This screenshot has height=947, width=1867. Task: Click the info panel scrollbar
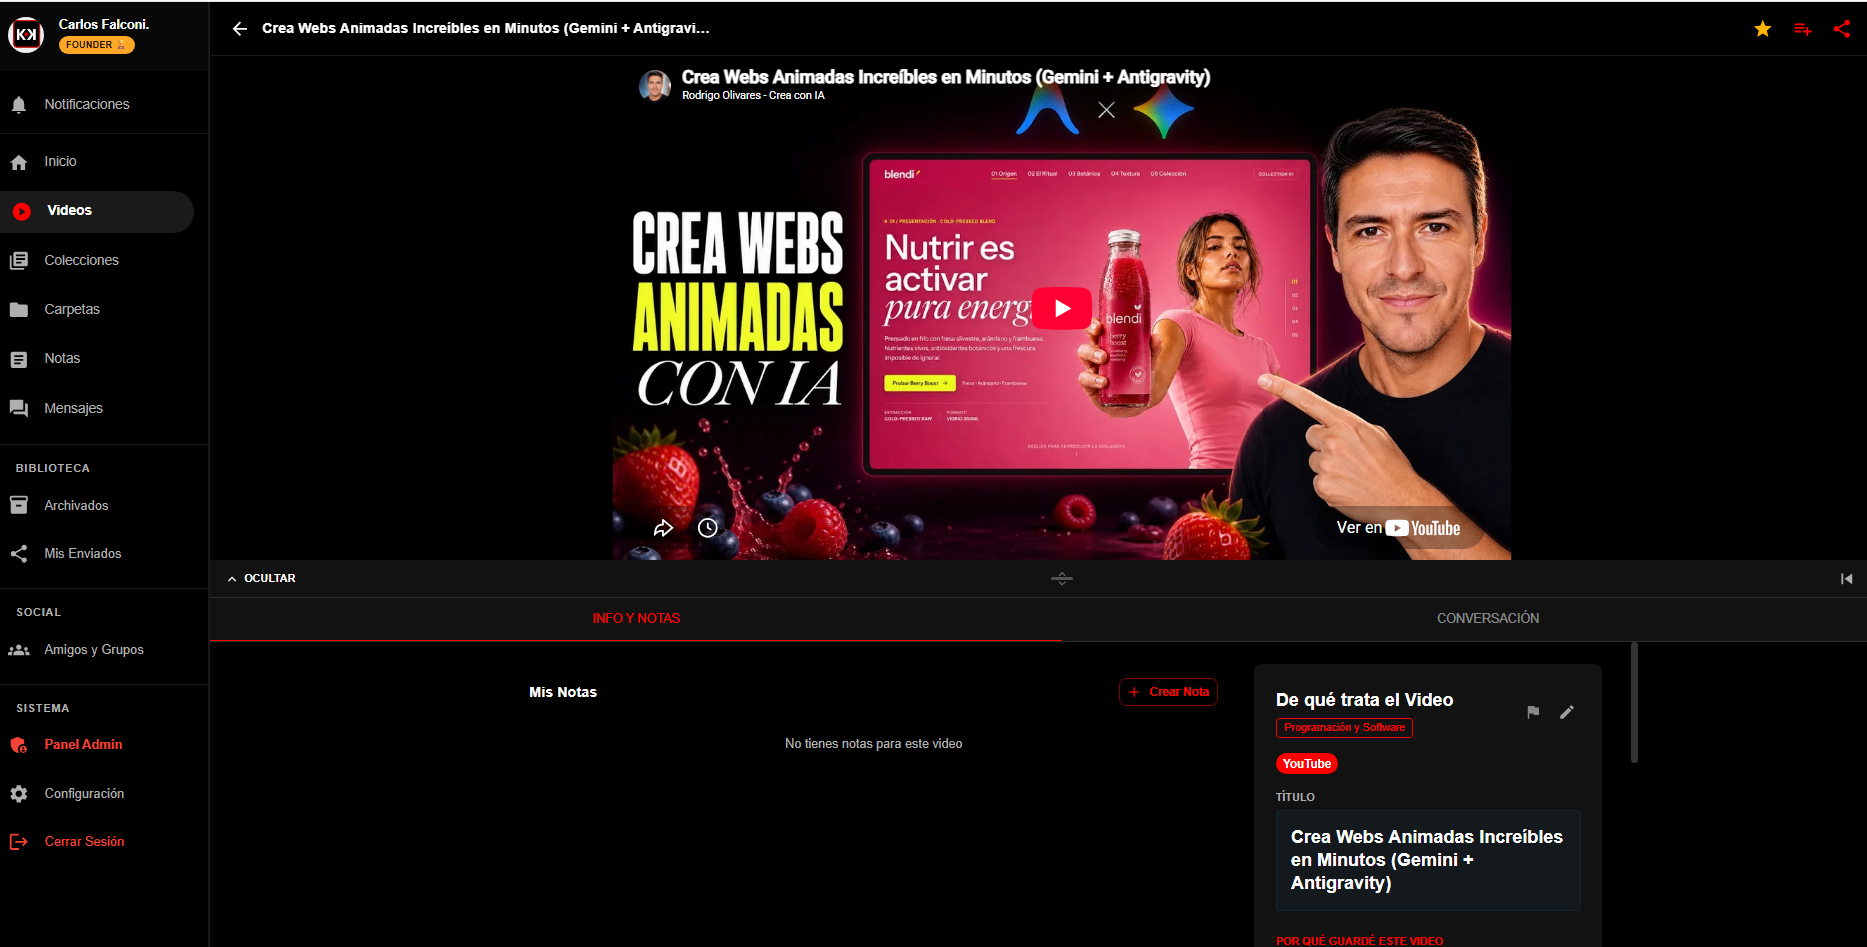tap(1634, 703)
